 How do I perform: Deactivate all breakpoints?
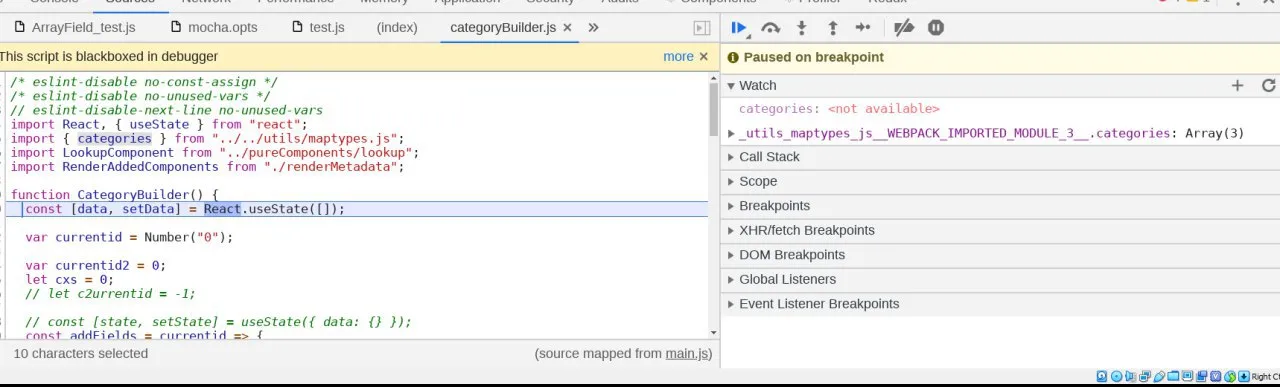tap(904, 28)
